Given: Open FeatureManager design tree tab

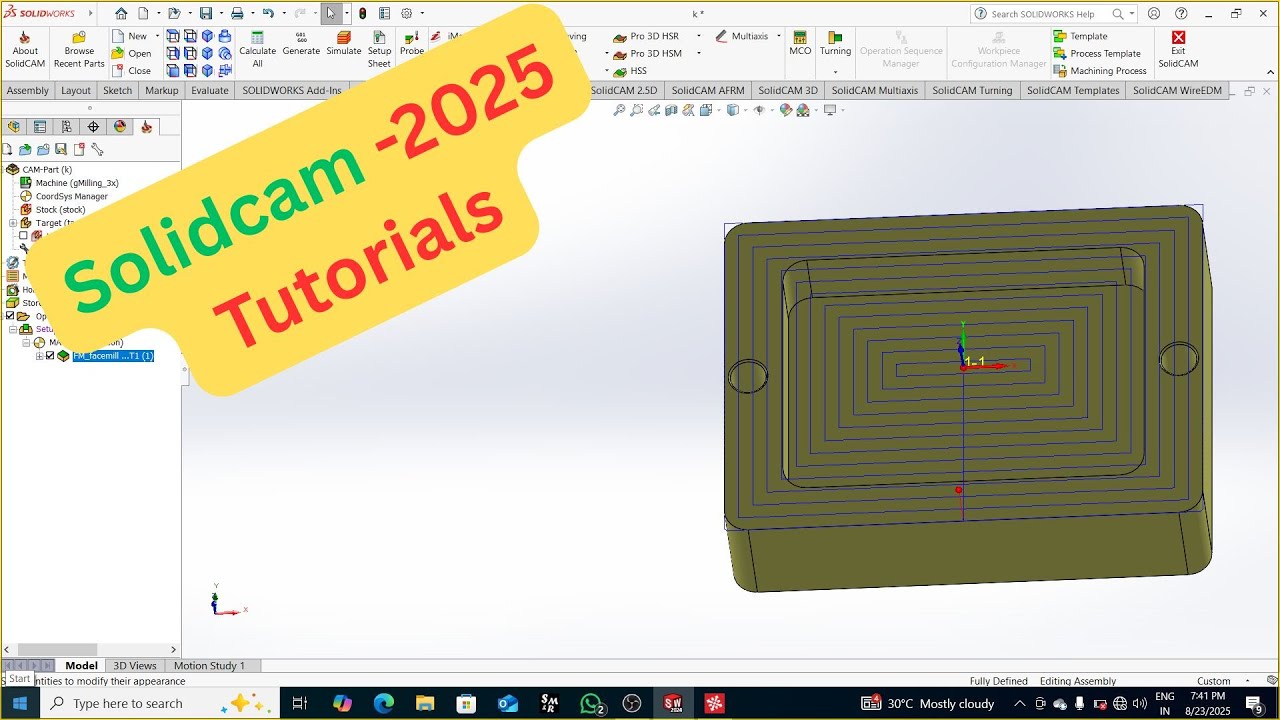Looking at the screenshot, I should 13,127.
